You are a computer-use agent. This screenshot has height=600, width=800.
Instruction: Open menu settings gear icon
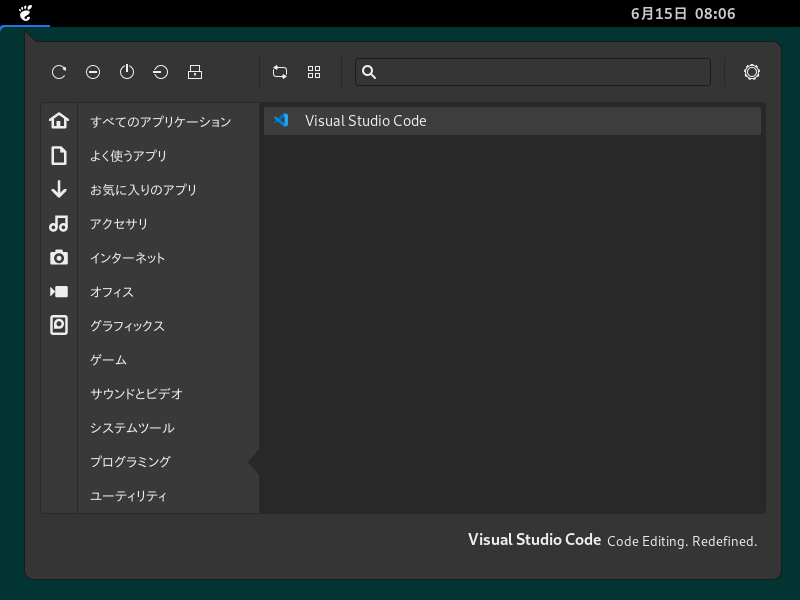752,72
